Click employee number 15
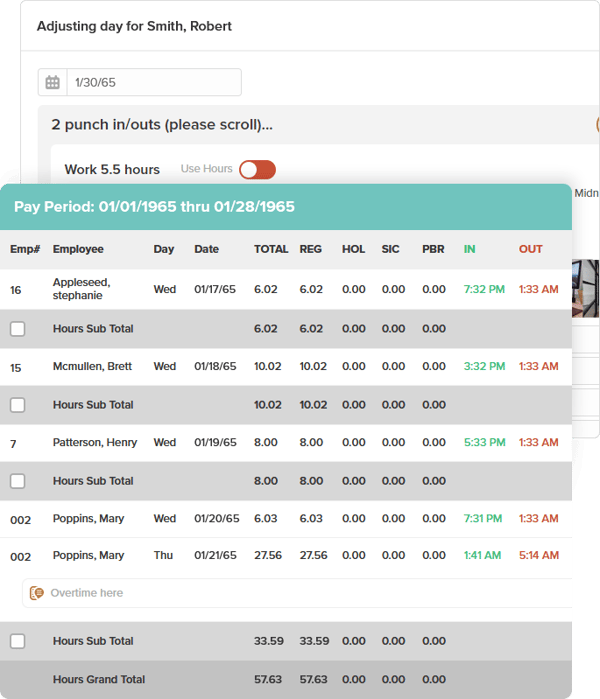Screen dimensions: 600x699 [16, 368]
